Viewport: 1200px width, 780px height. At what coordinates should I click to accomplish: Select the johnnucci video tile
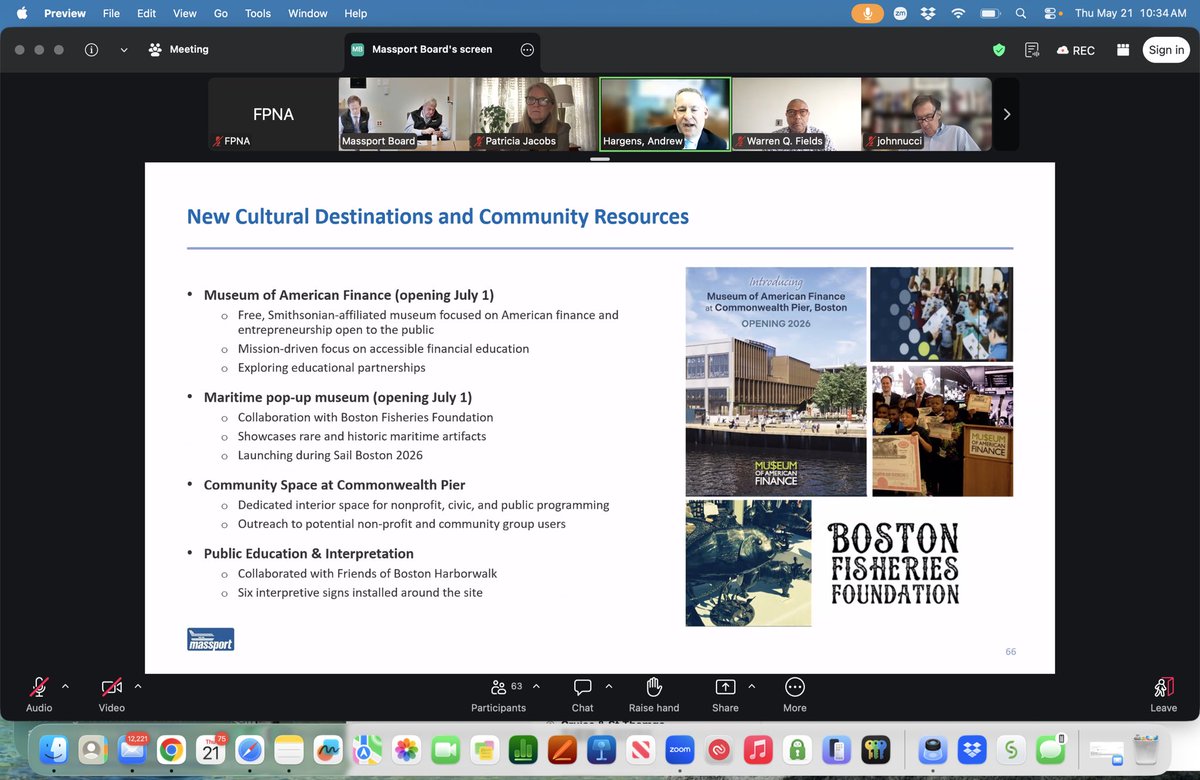pyautogui.click(x=927, y=114)
